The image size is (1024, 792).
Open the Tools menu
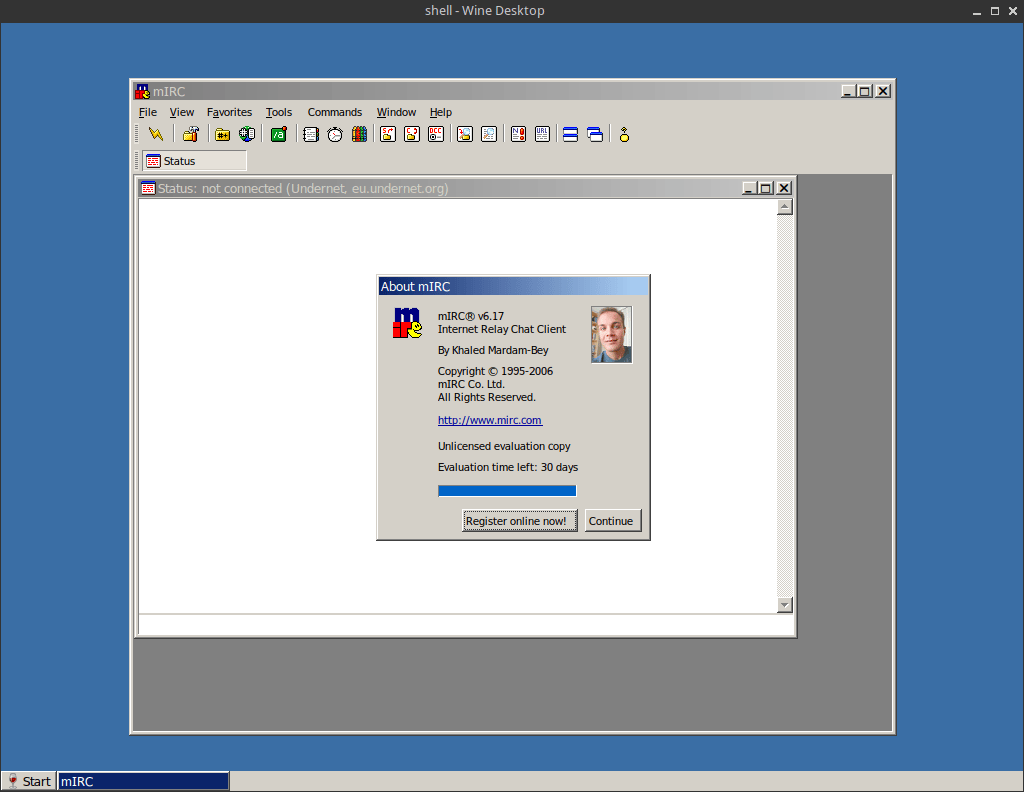tap(279, 112)
